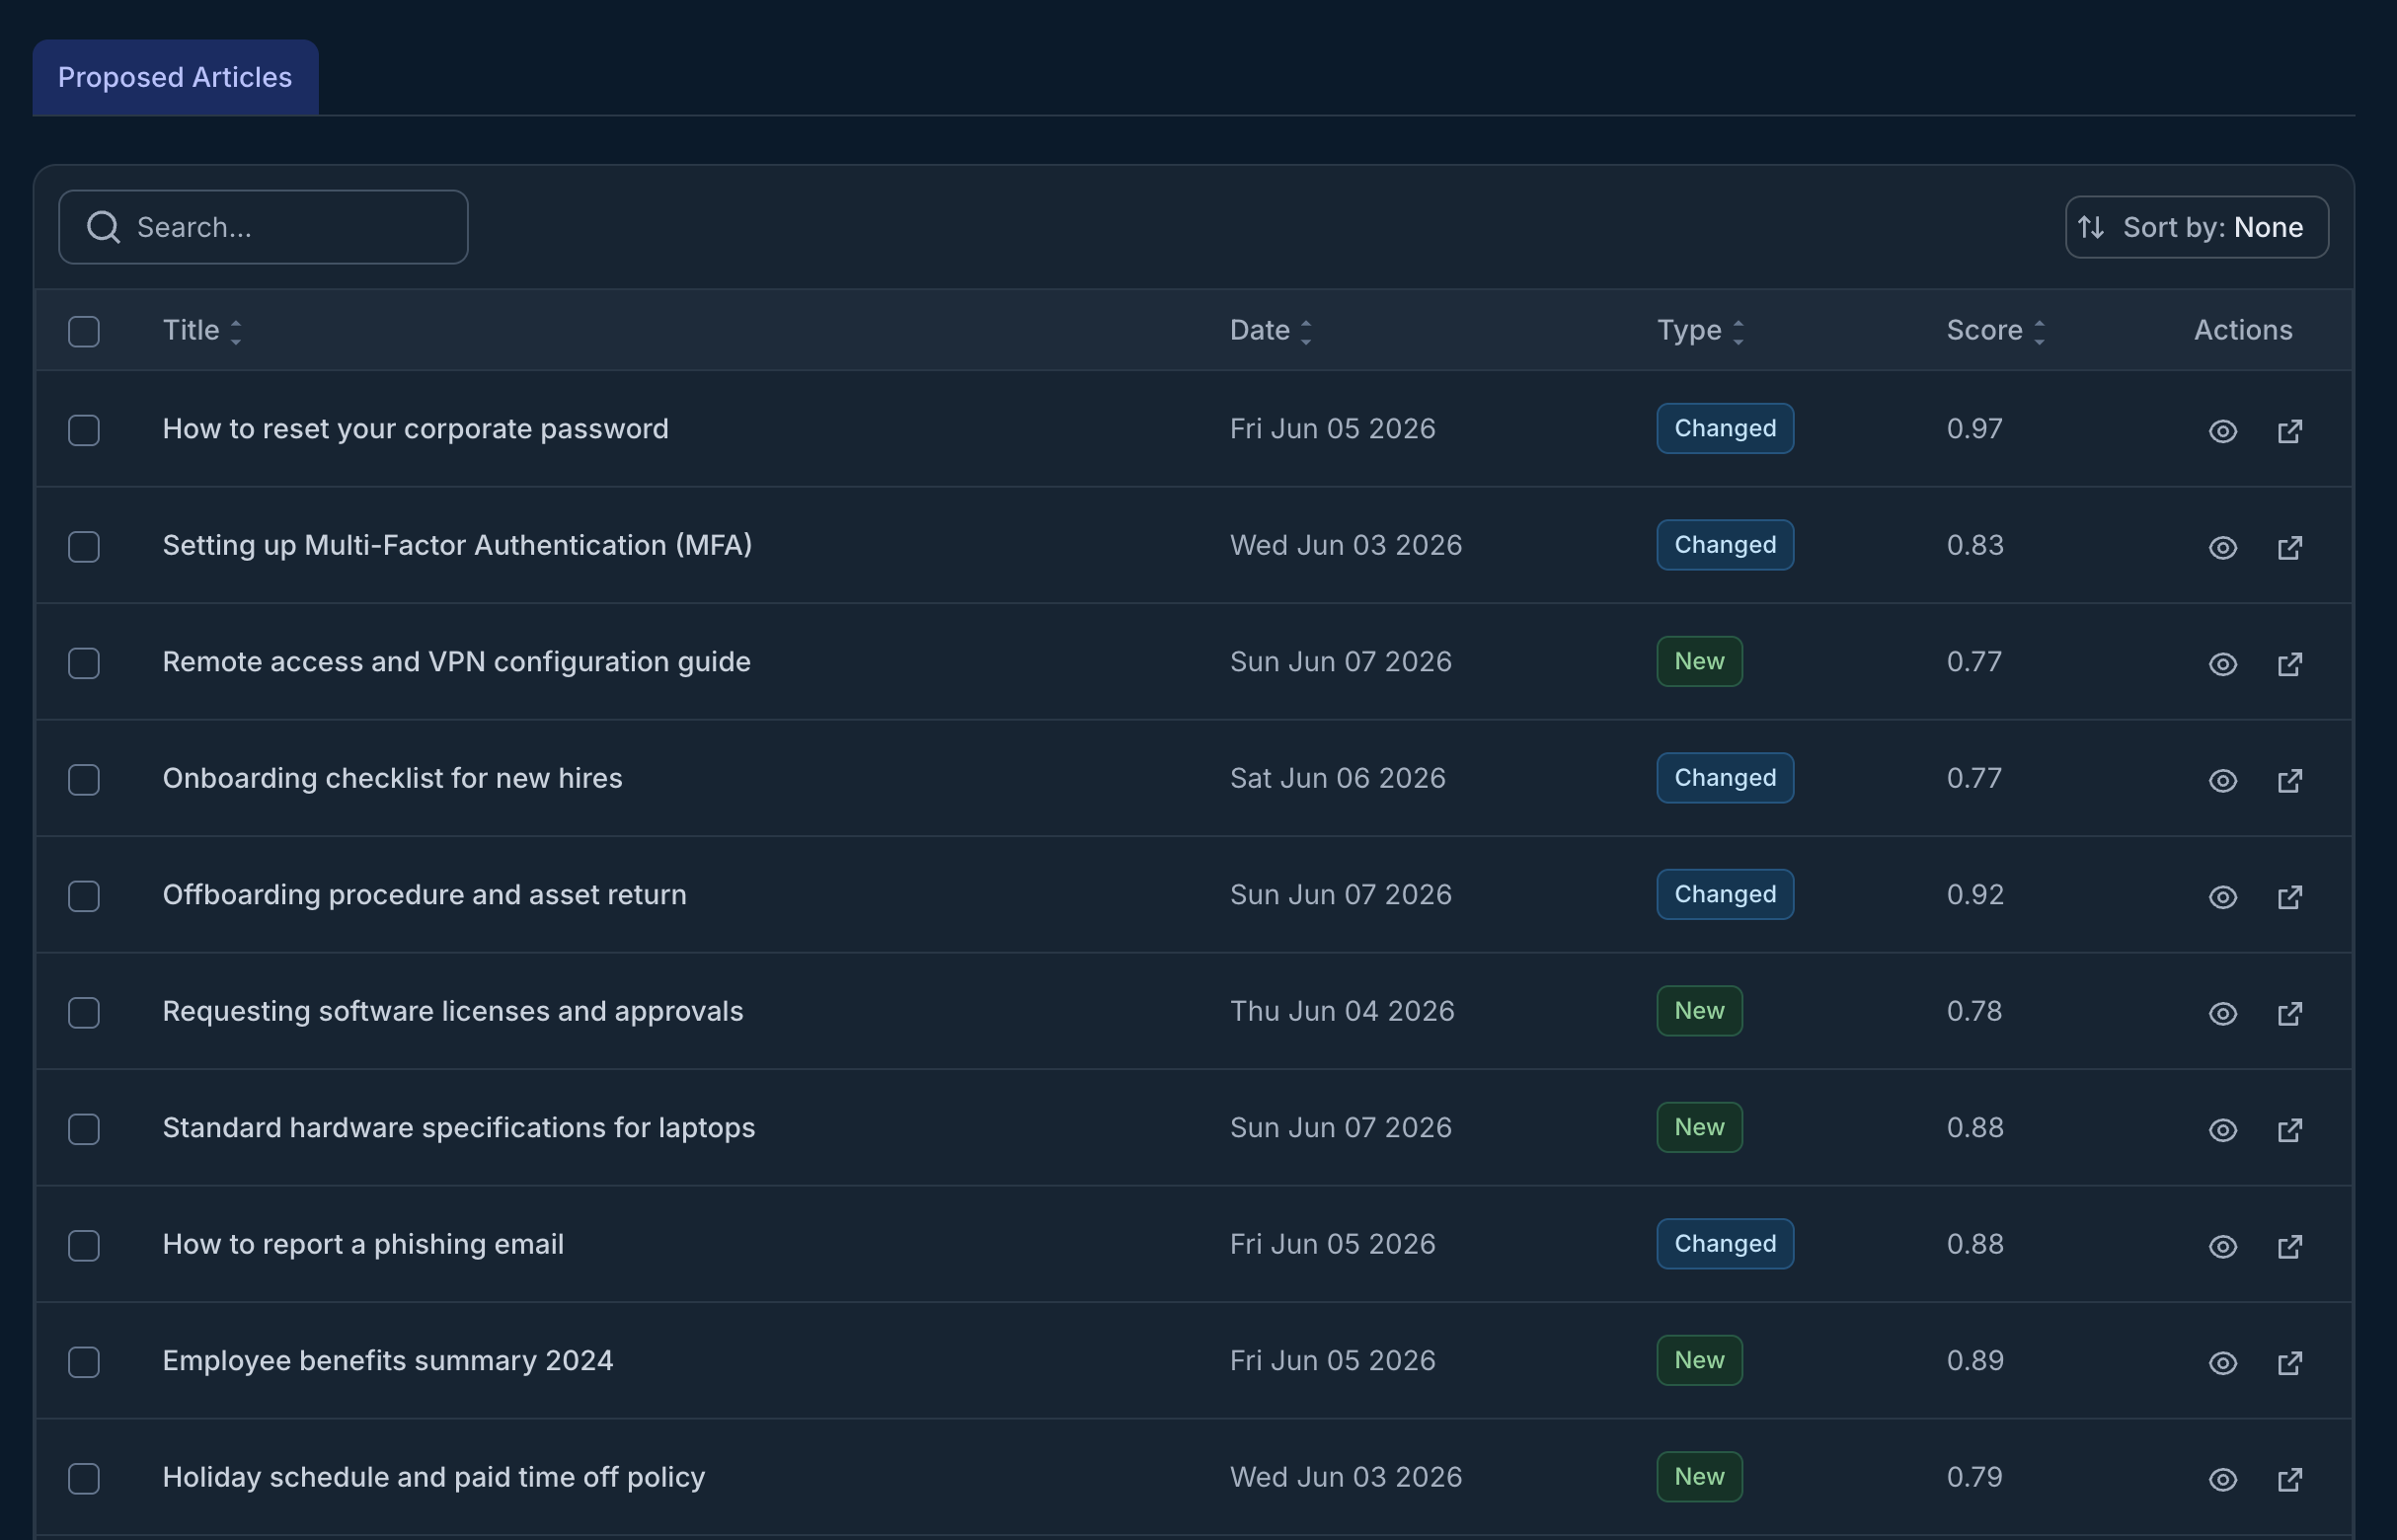Select the Multi-Factor Authentication row checkbox

pyautogui.click(x=84, y=547)
